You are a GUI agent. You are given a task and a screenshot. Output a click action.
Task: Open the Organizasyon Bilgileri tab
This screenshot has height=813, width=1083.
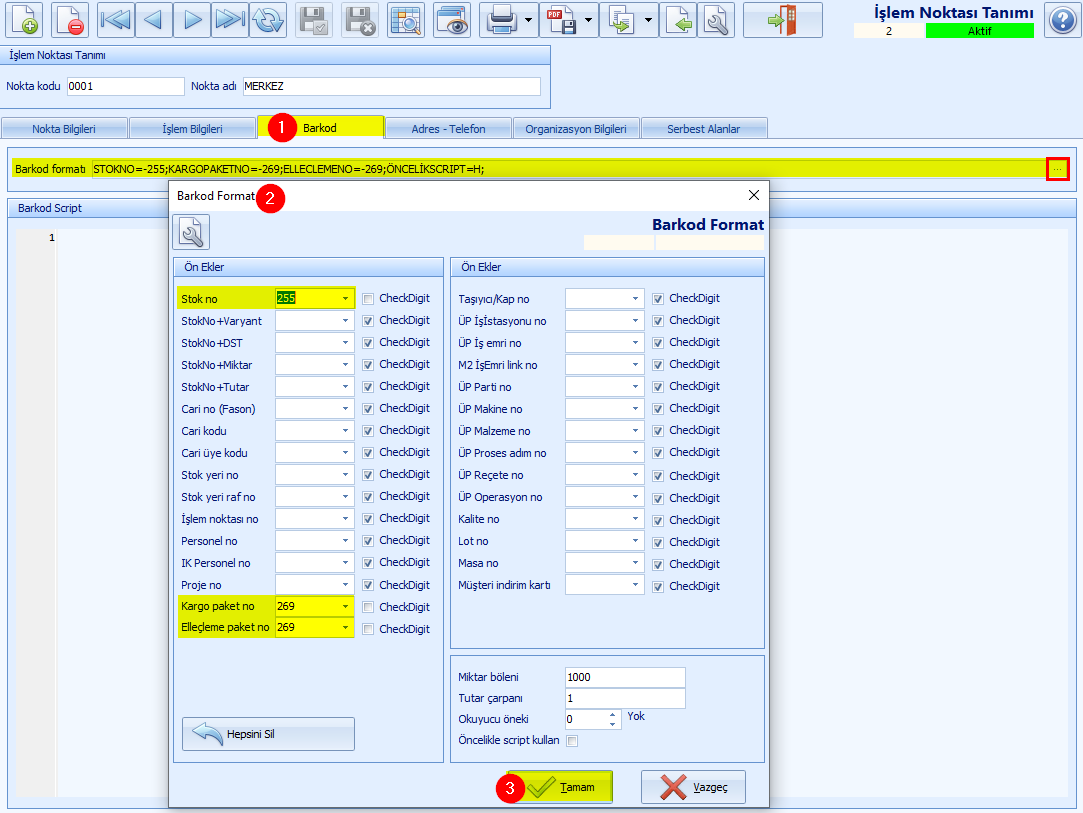575,129
